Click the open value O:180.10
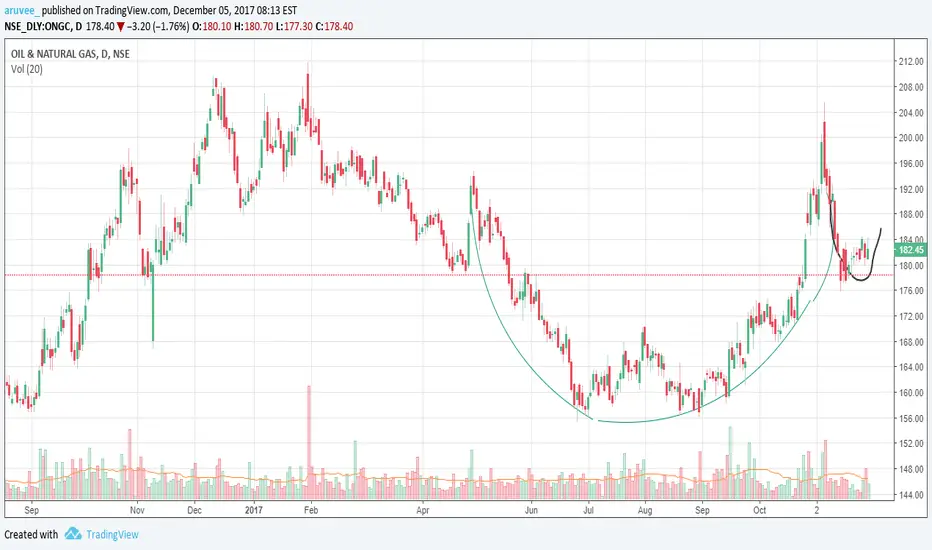The height and width of the screenshot is (550, 932). click(x=212, y=26)
